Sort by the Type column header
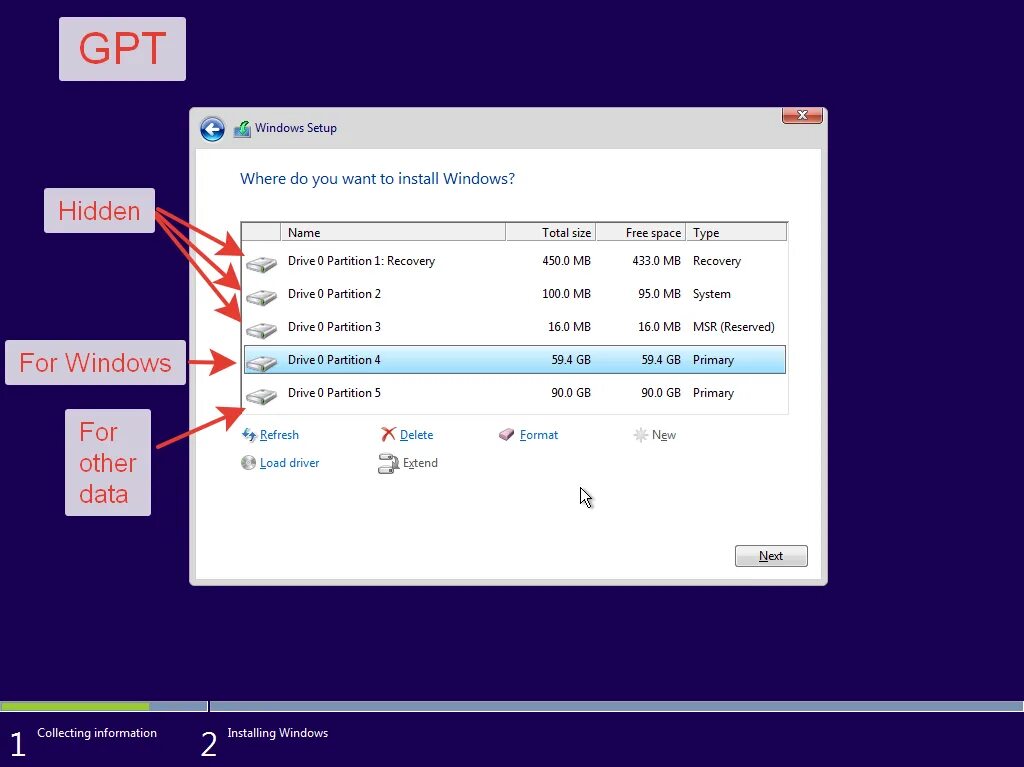The width and height of the screenshot is (1024, 767). 736,233
